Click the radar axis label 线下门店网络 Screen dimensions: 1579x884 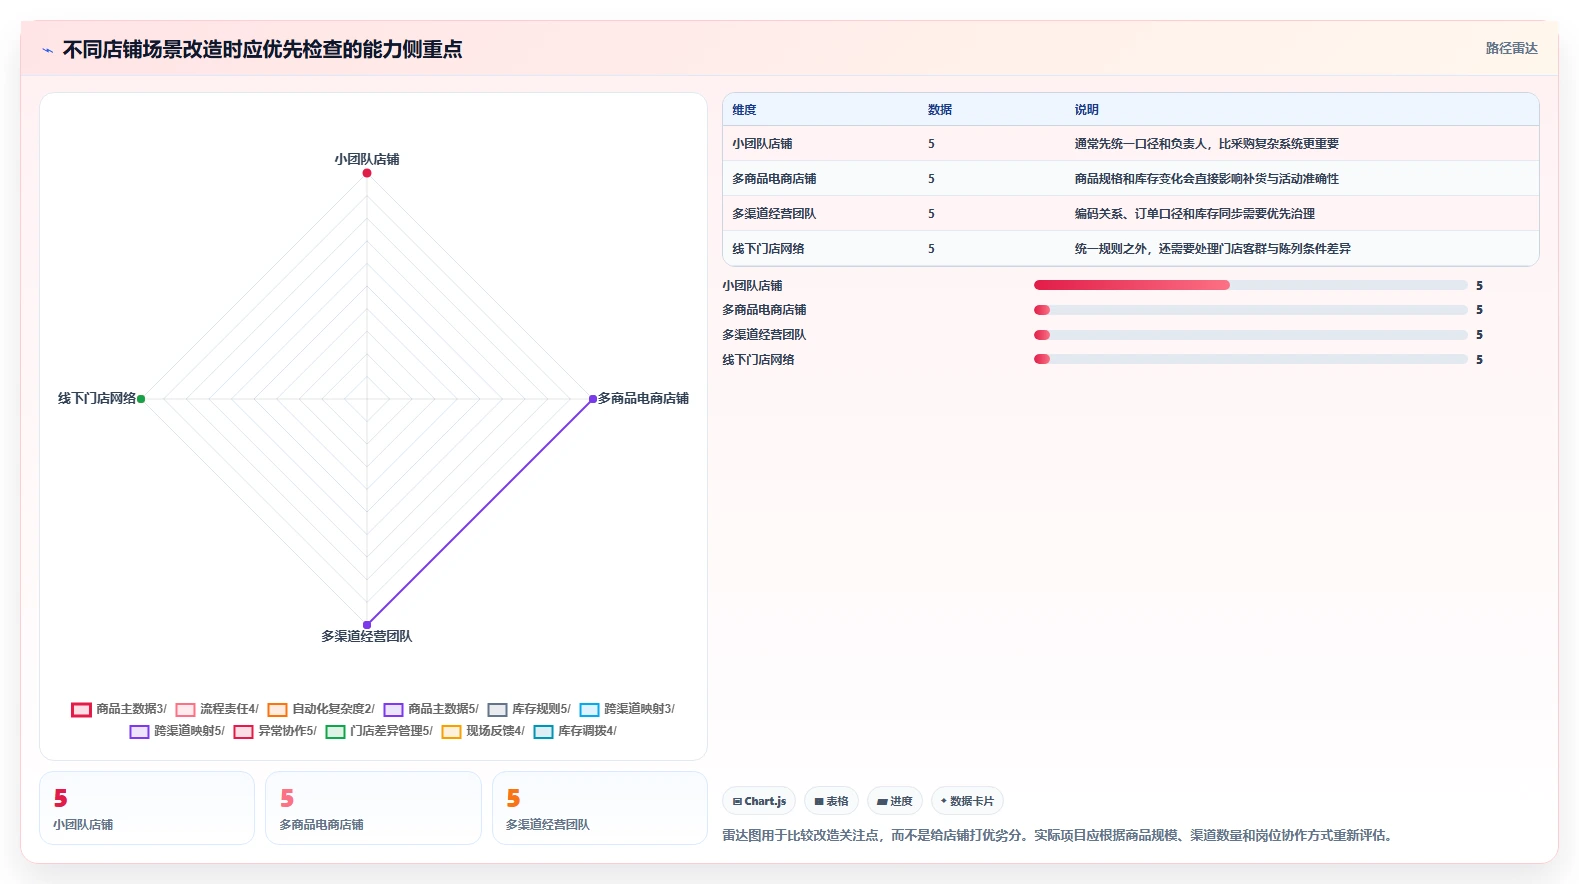97,398
